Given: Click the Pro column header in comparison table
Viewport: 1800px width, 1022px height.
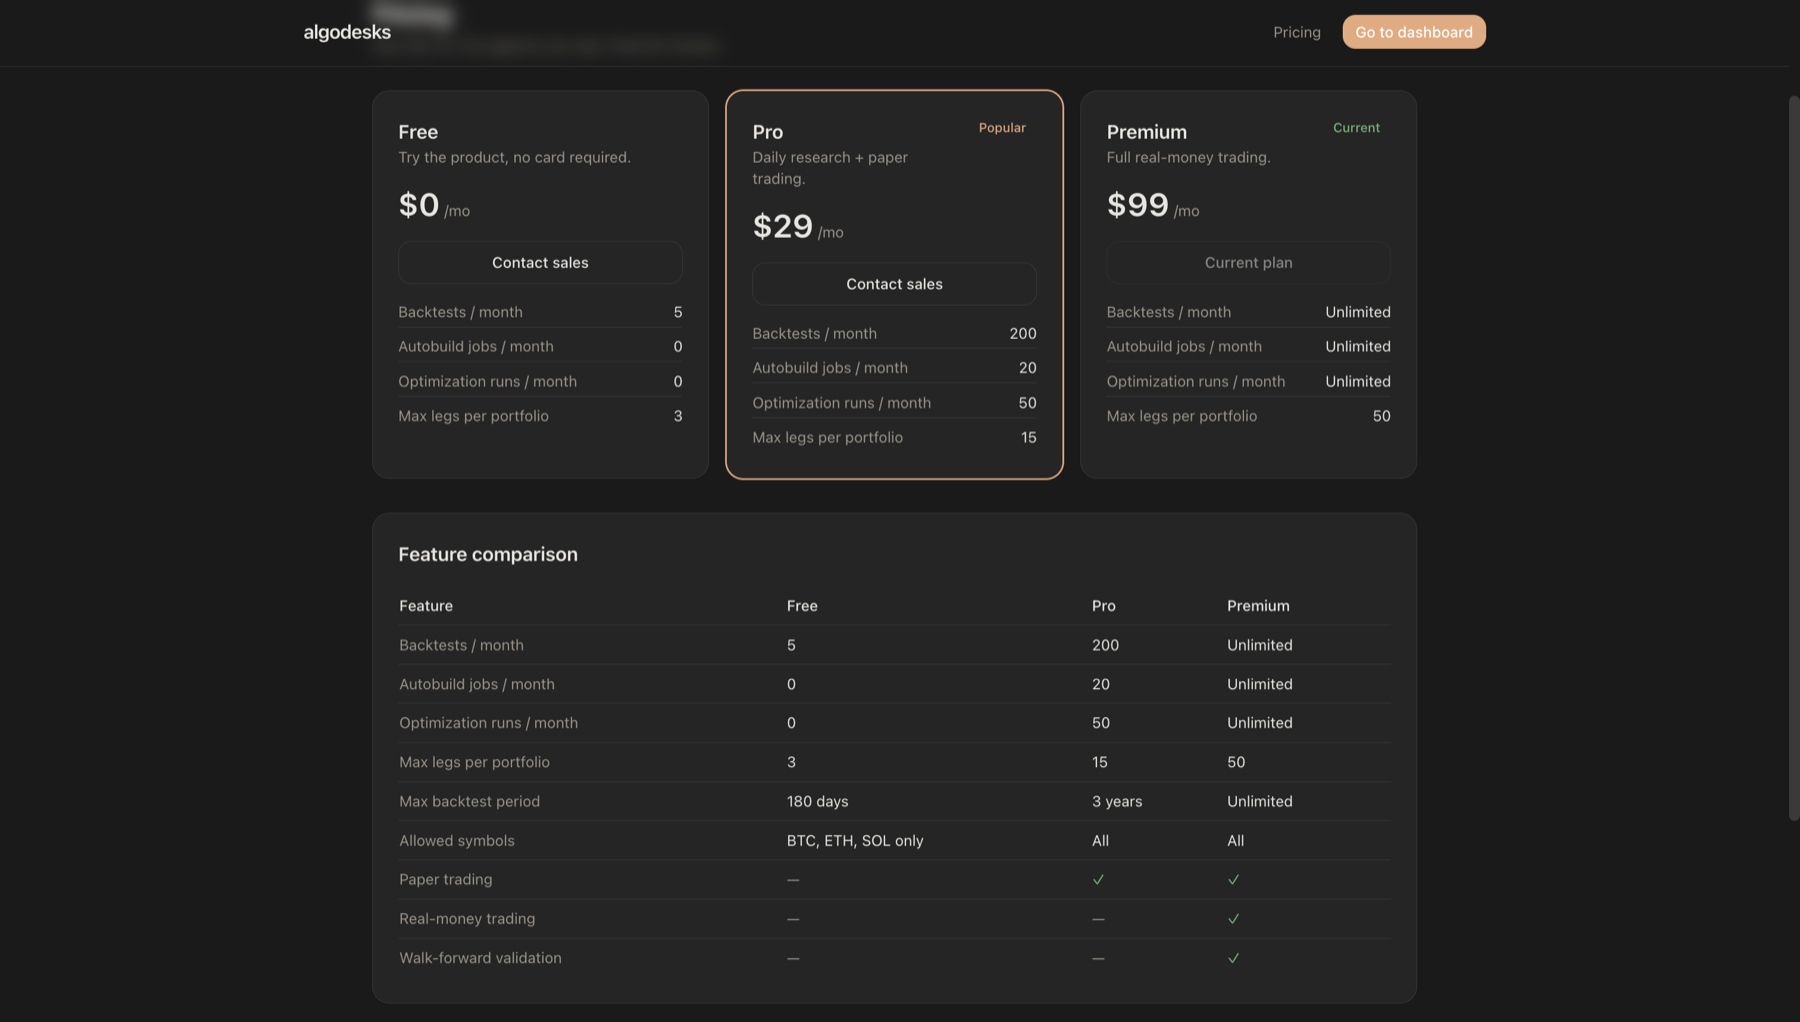Looking at the screenshot, I should pyautogui.click(x=1103, y=606).
